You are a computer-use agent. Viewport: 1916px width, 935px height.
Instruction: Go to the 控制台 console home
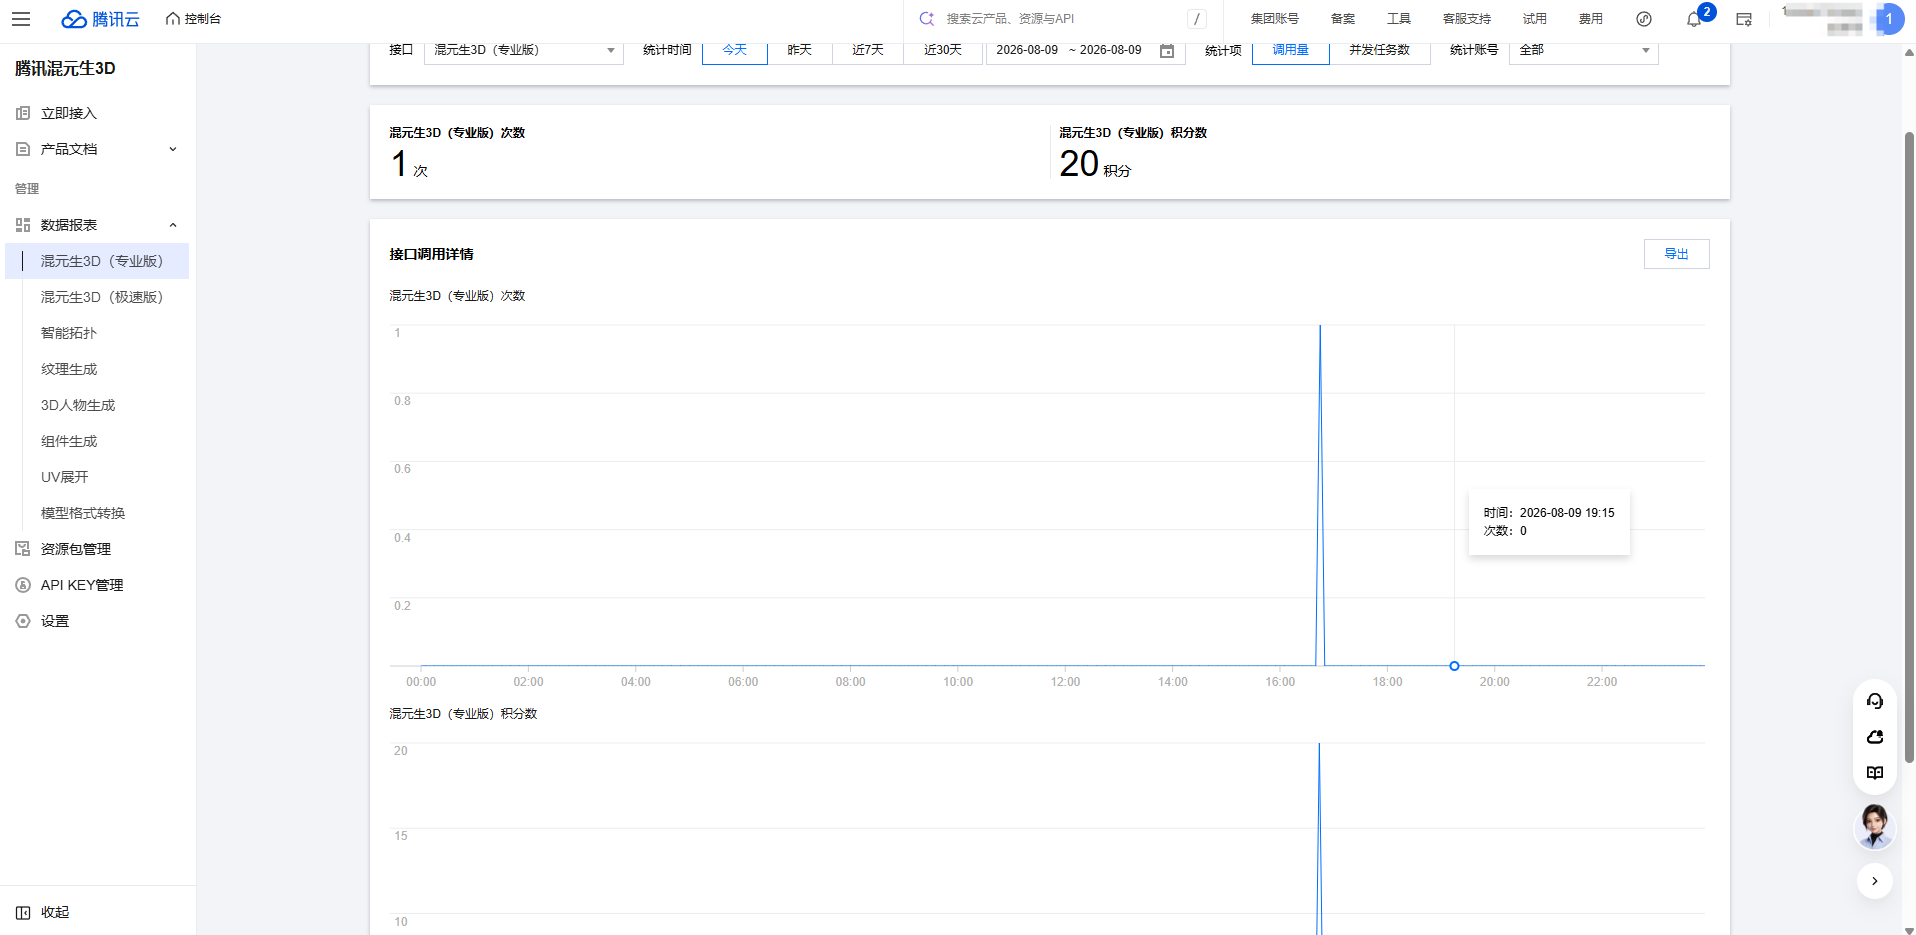(194, 19)
